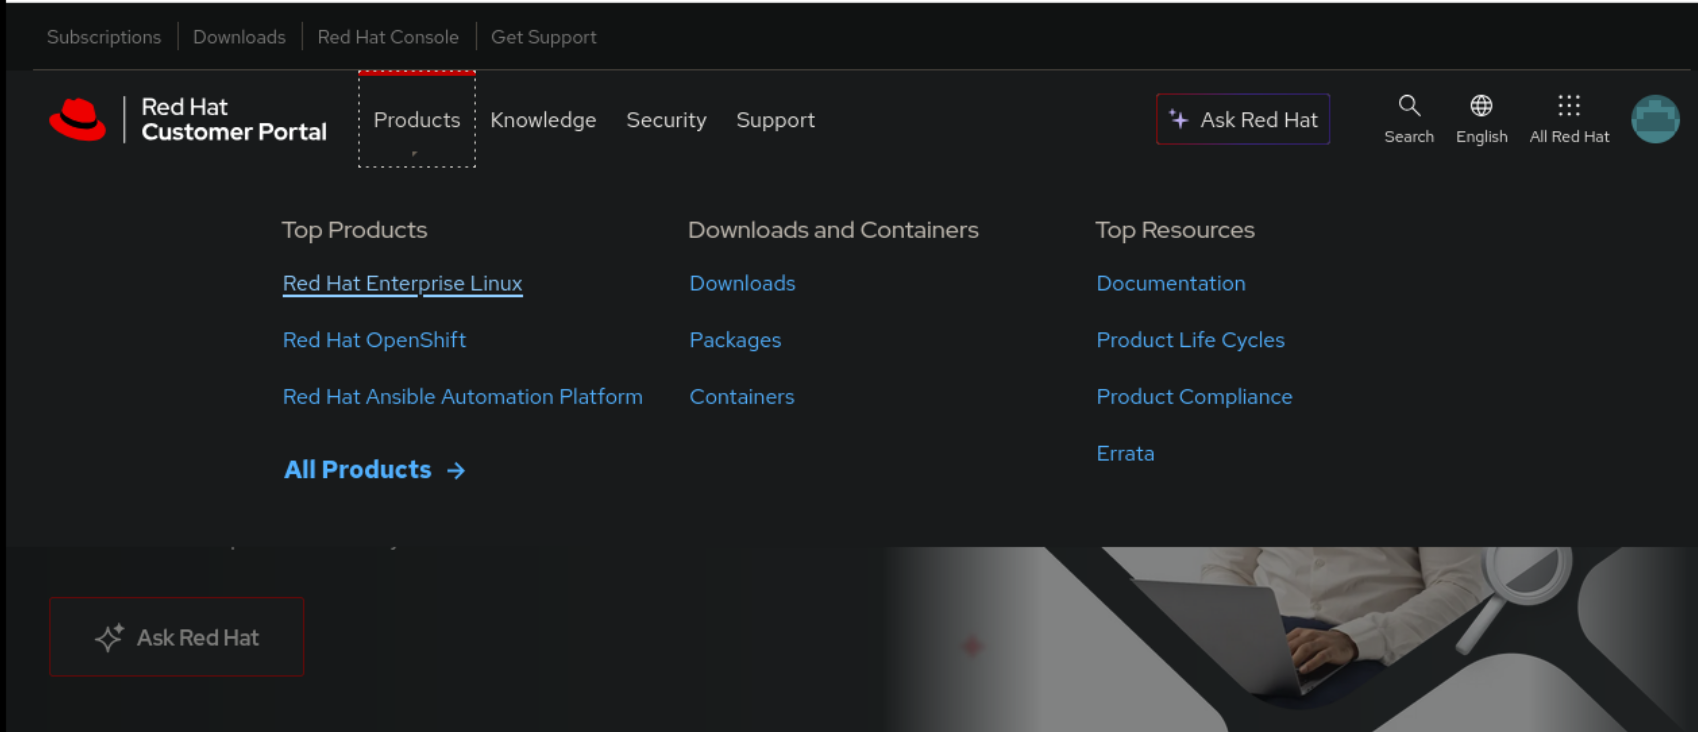Open Product Compliance link
1698x732 pixels.
[1194, 397]
